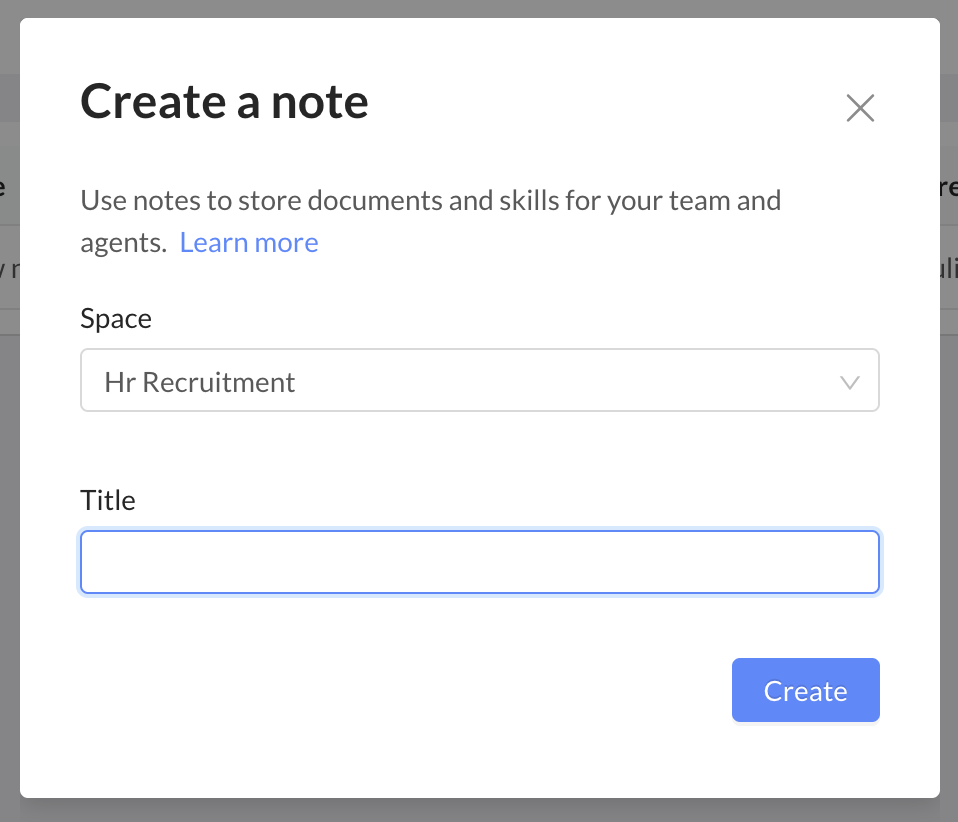Open the Space dropdown showing Hr Recruitment

(x=480, y=380)
